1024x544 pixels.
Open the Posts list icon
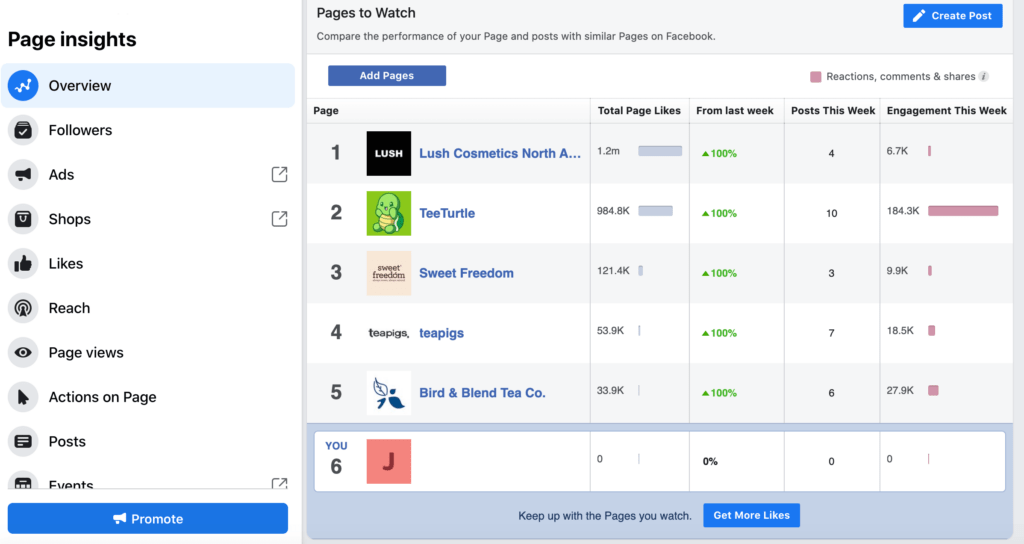[x=23, y=441]
